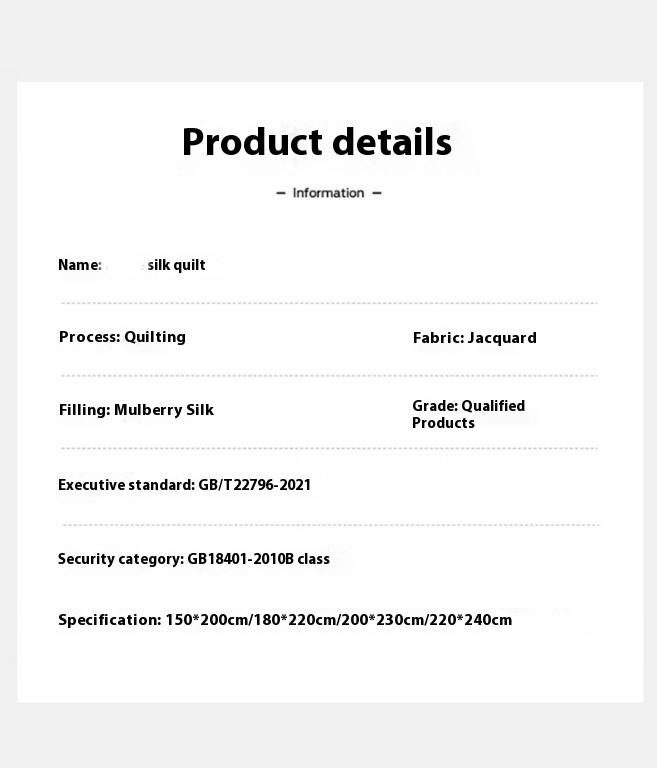Click the Process: Quilting text
This screenshot has width=657, height=768.
(x=122, y=337)
